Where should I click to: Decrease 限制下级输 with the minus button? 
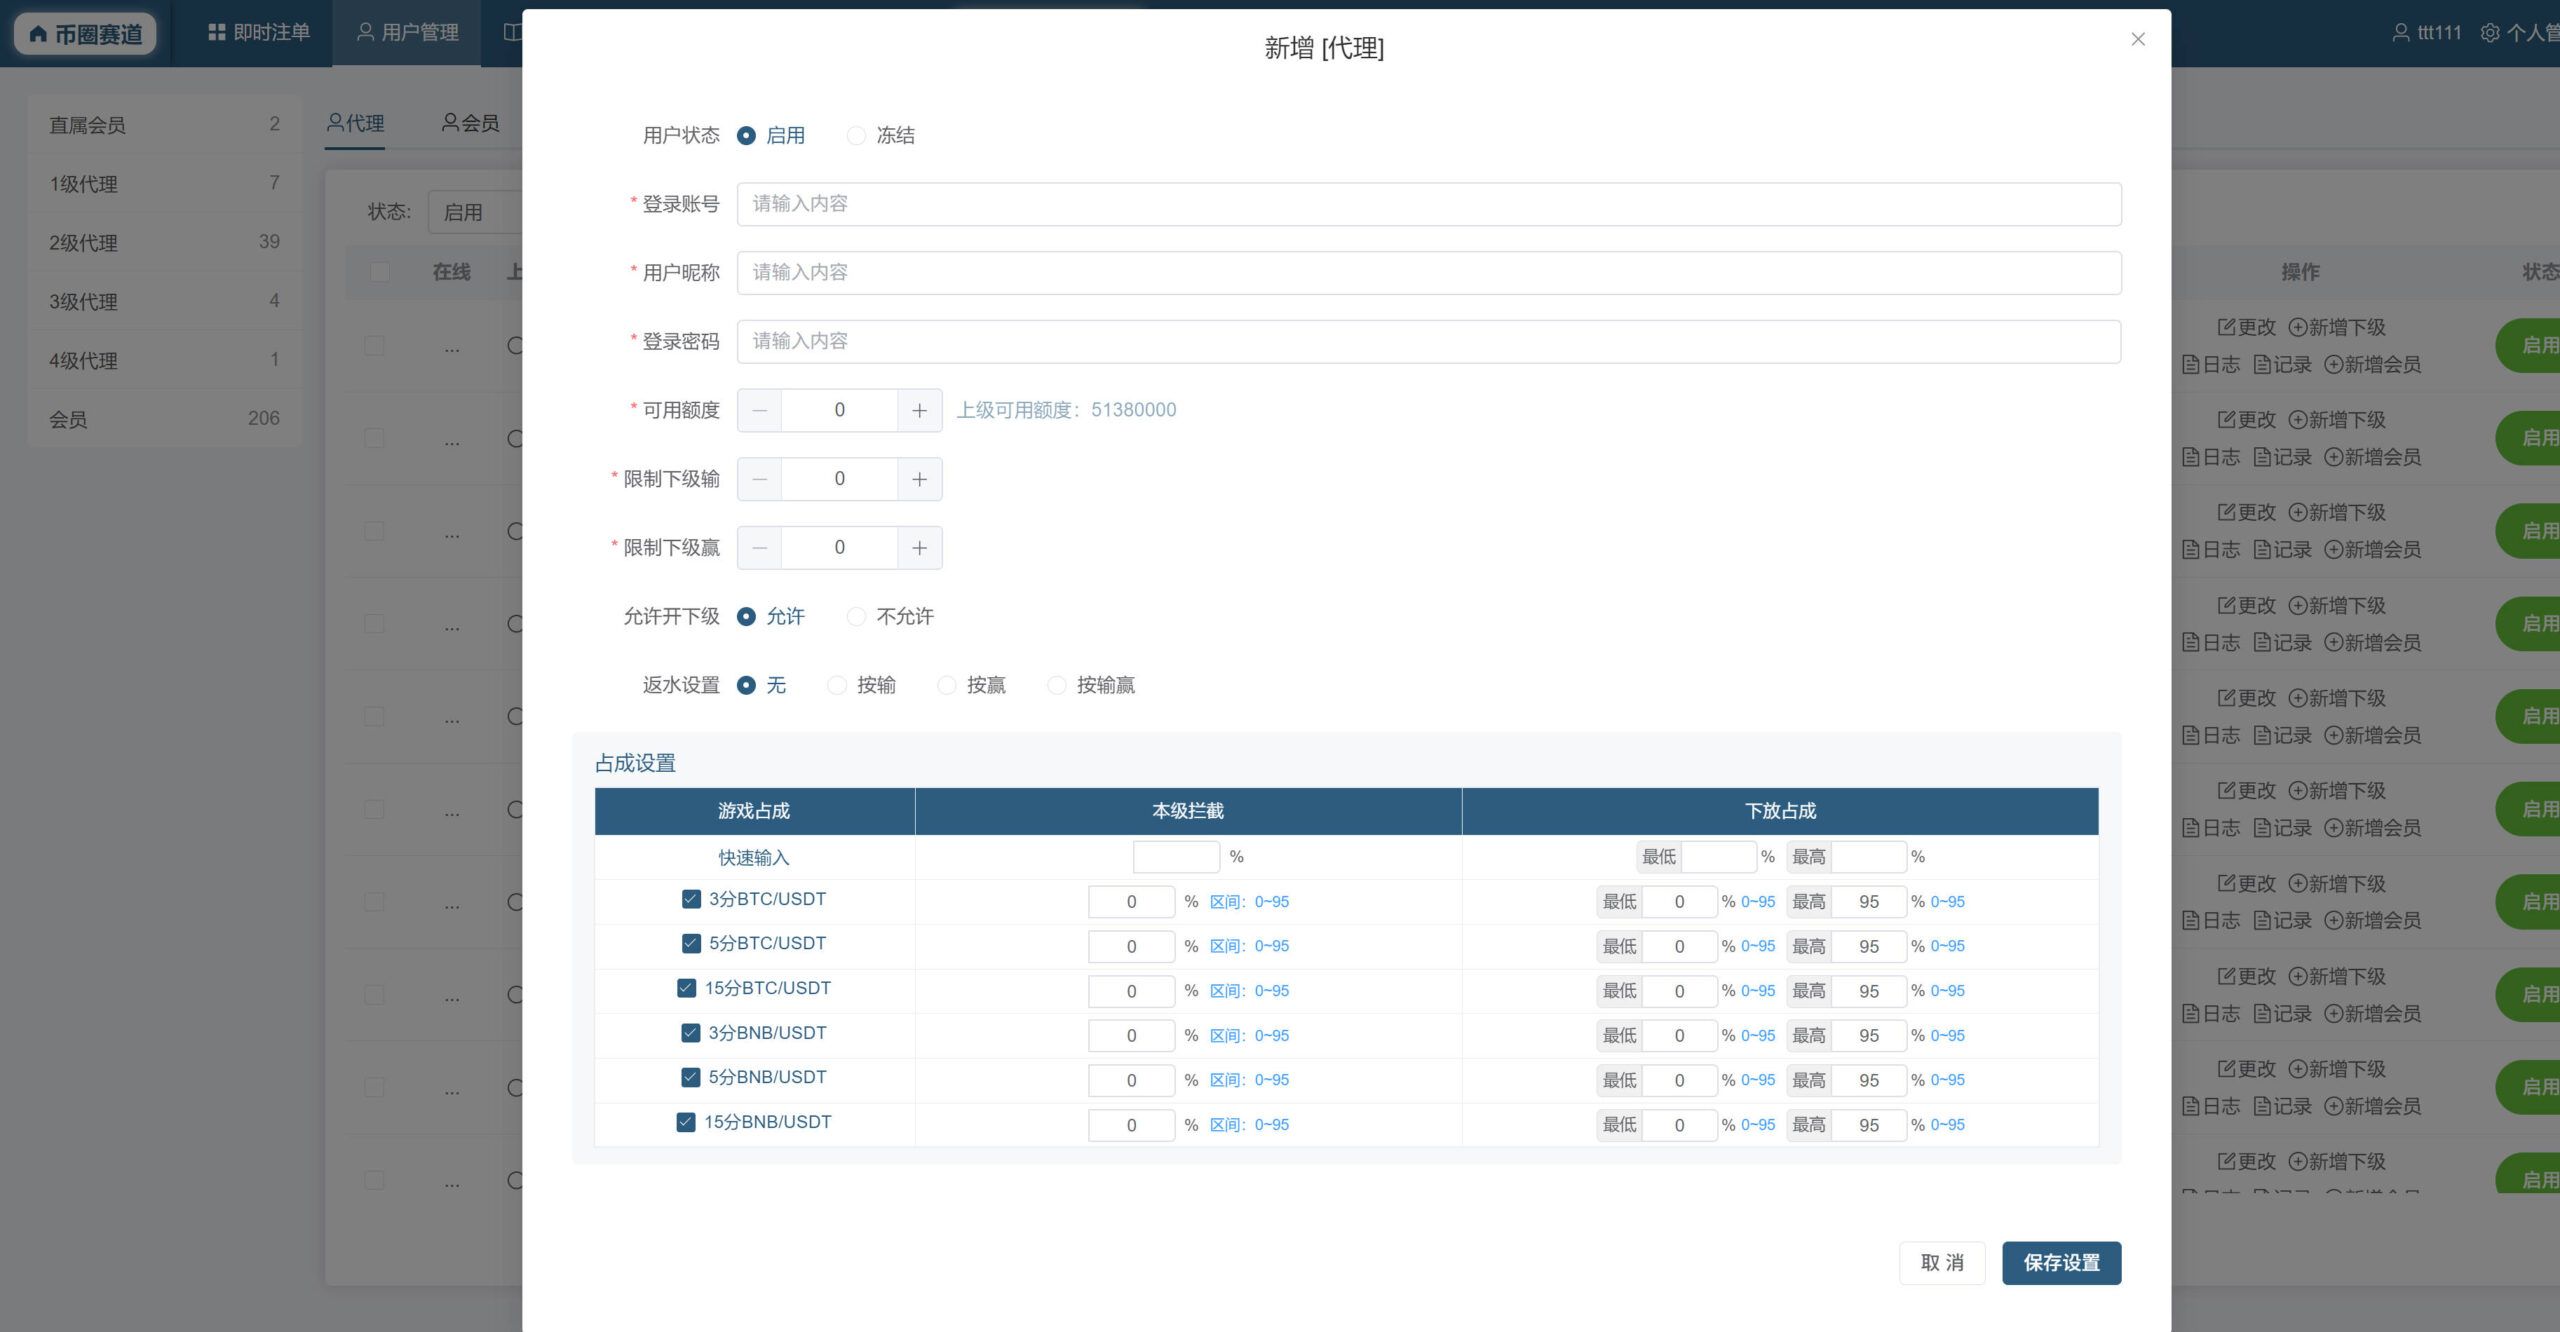tap(760, 480)
